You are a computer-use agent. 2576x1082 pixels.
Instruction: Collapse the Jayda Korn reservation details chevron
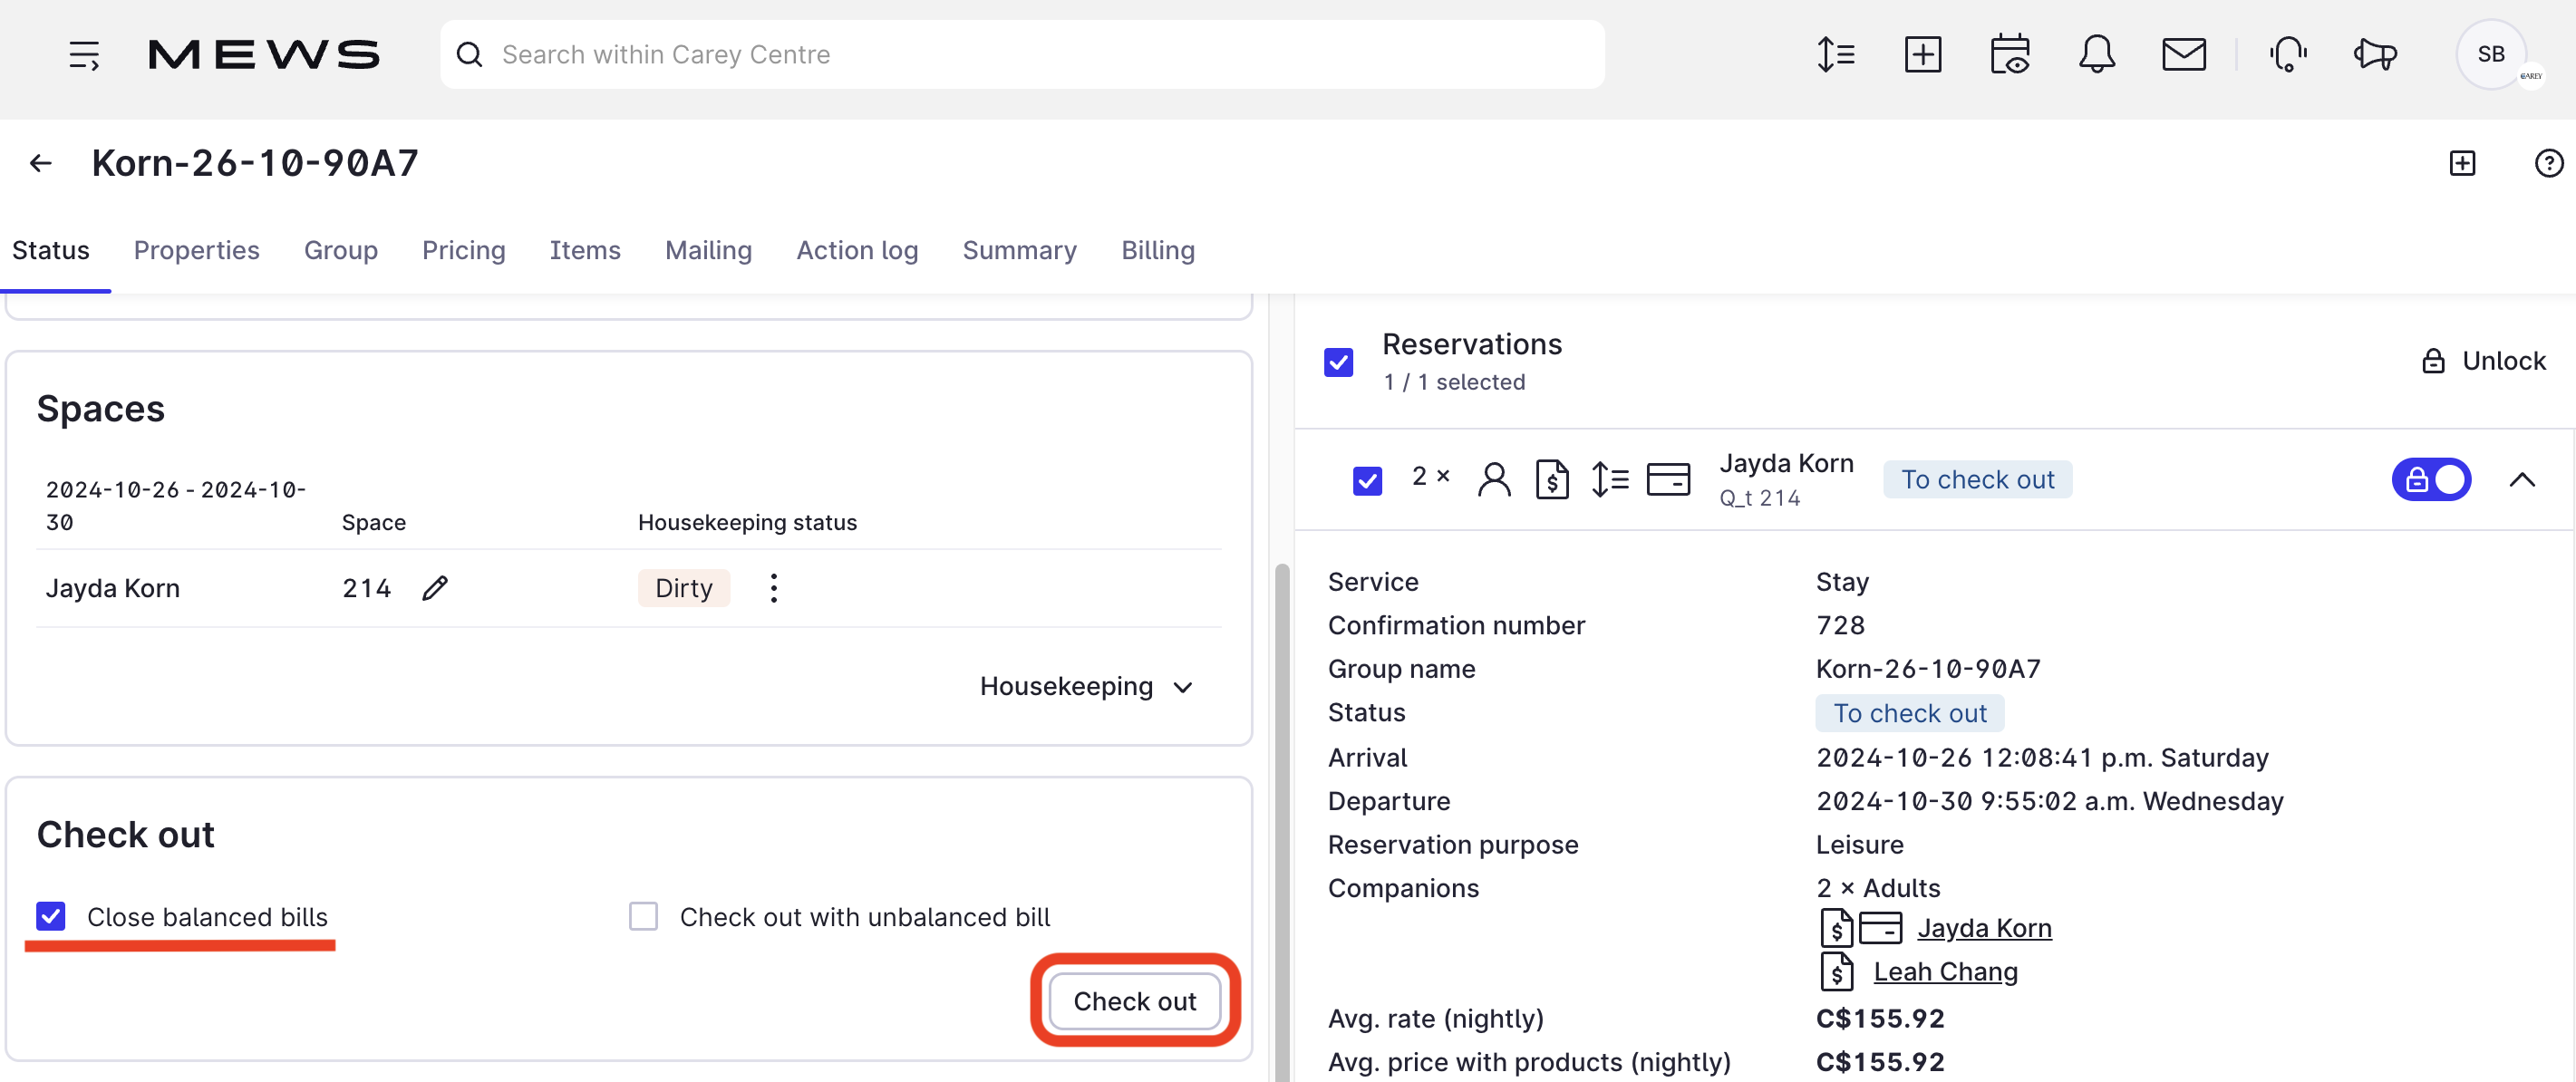(x=2522, y=480)
